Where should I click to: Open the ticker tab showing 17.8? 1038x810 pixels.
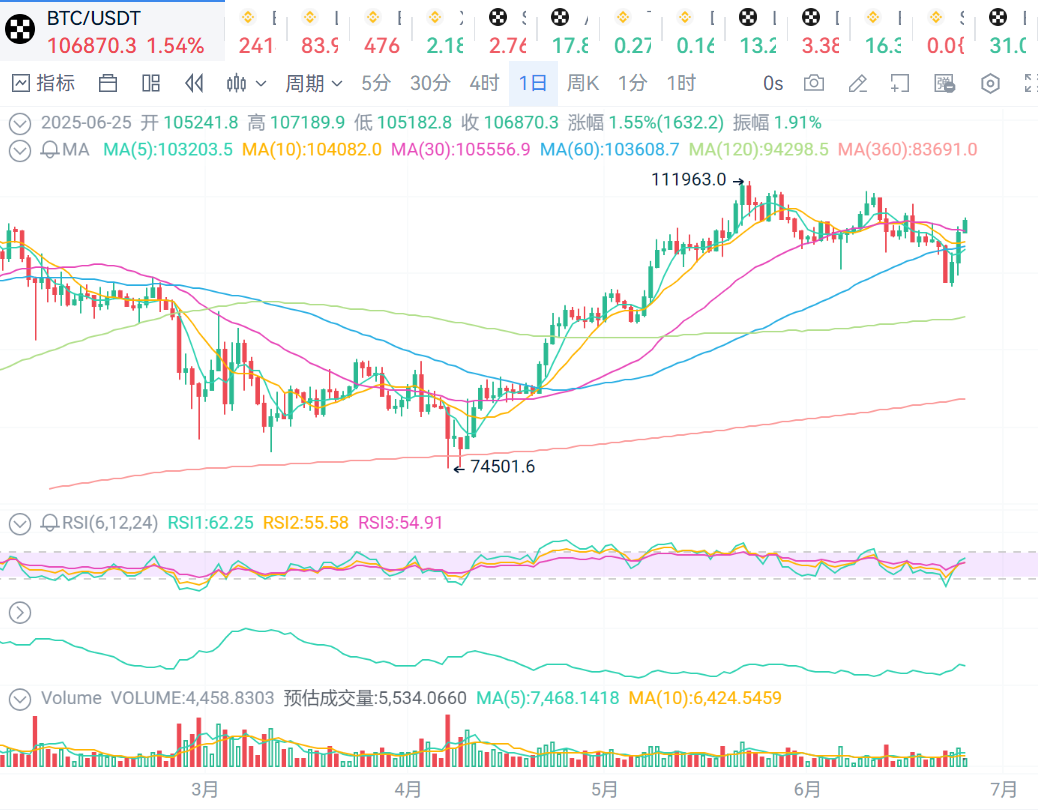[x=569, y=30]
